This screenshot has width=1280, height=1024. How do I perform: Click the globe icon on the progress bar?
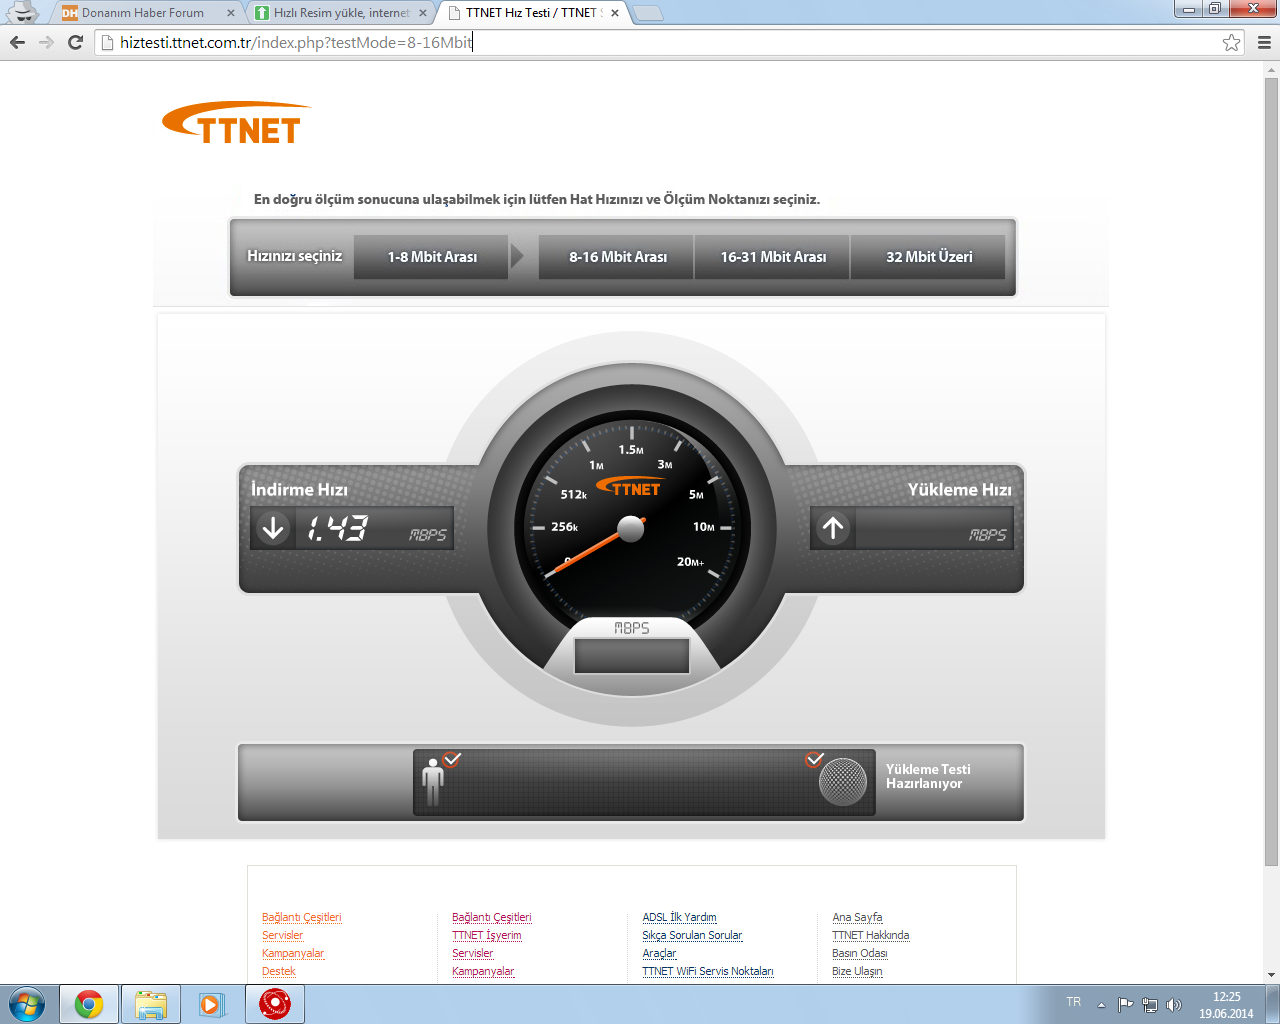pos(843,782)
